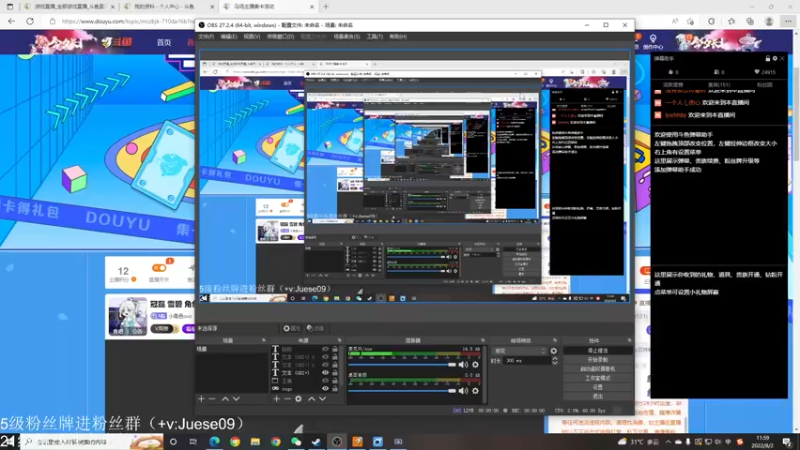Move the scene up in Scenes panel
The image size is (800, 450).
(x=225, y=398)
